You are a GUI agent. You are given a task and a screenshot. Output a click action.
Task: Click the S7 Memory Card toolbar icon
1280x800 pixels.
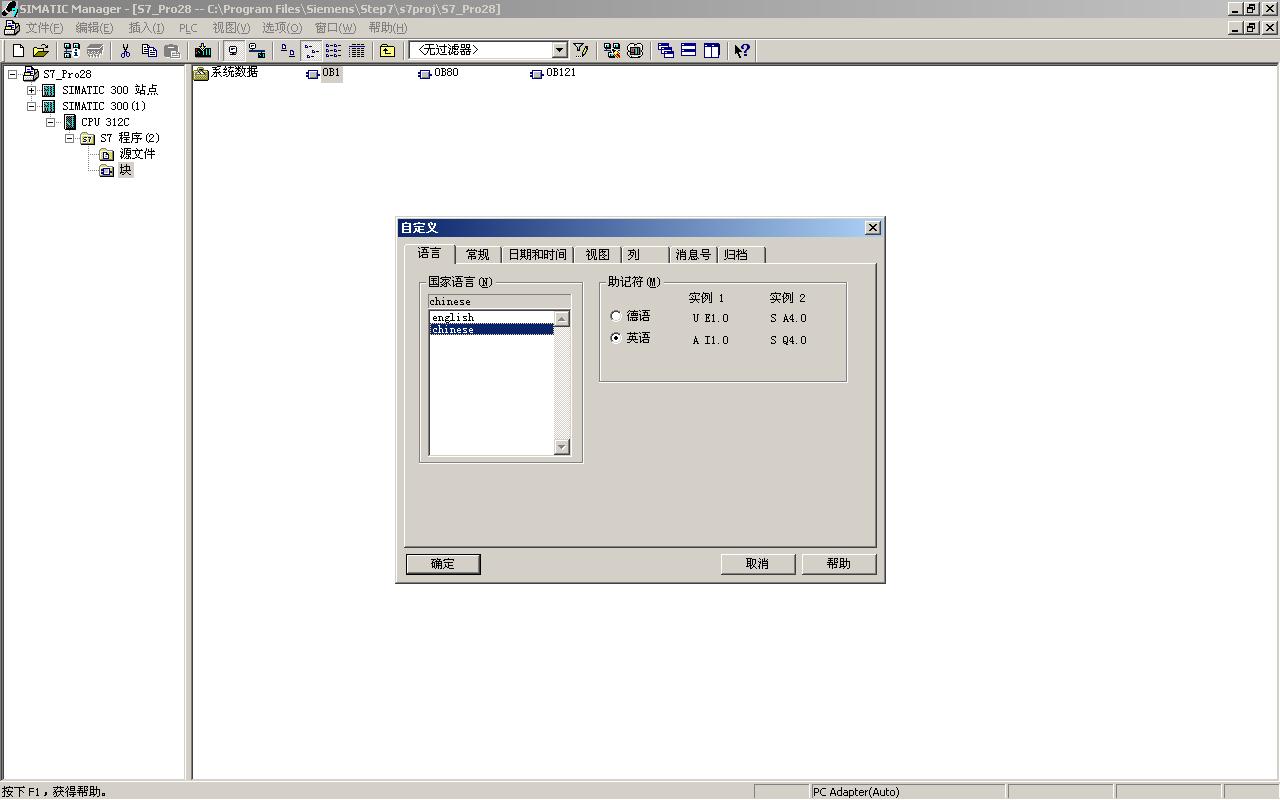(95, 50)
